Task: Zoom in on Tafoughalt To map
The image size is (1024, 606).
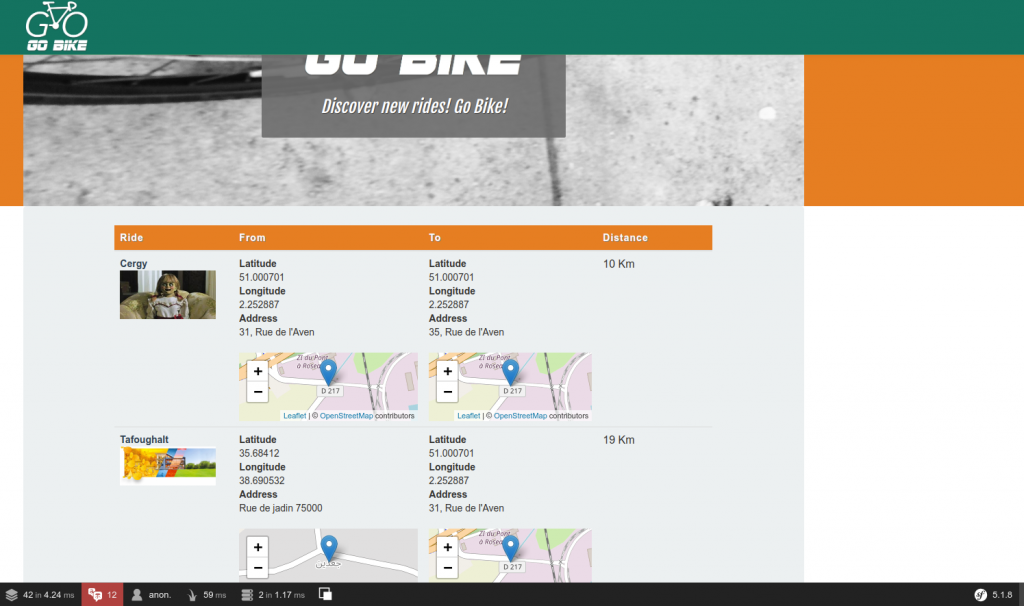Action: point(447,547)
